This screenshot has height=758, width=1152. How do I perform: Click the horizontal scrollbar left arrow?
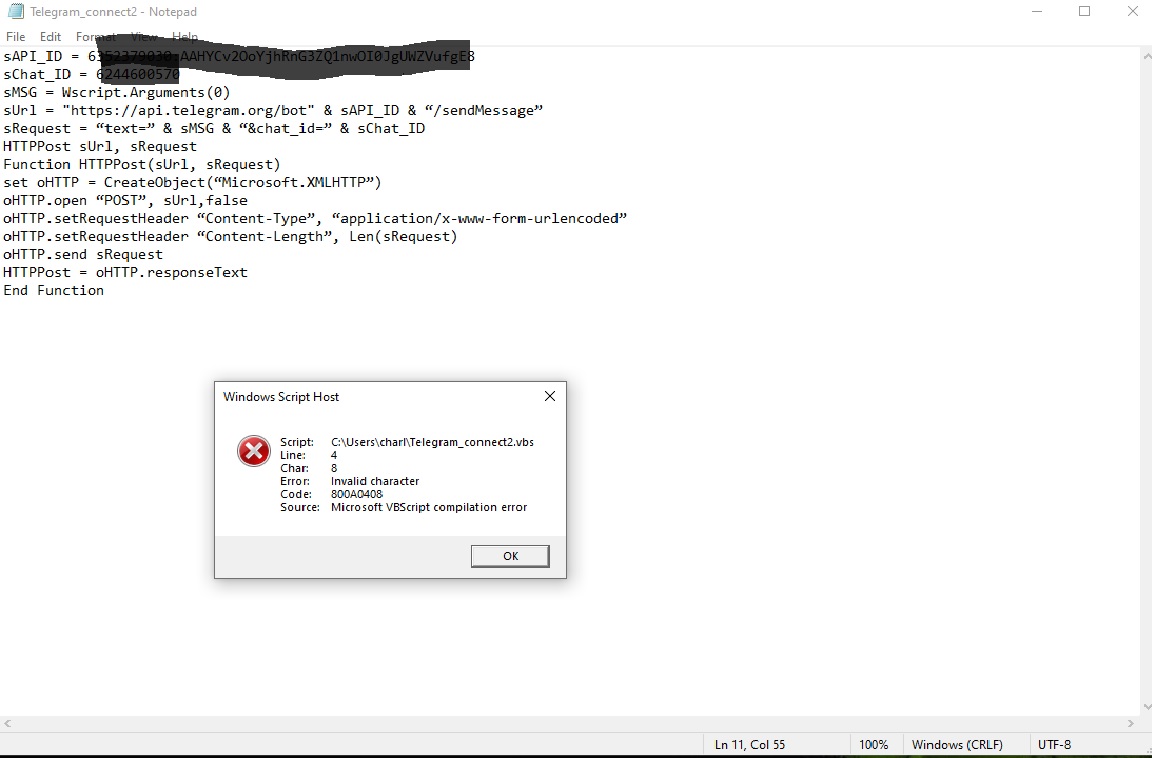coord(7,723)
